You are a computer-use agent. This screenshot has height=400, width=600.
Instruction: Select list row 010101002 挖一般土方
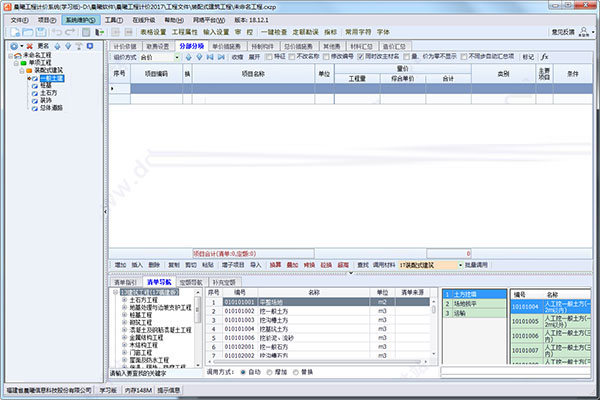point(318,311)
